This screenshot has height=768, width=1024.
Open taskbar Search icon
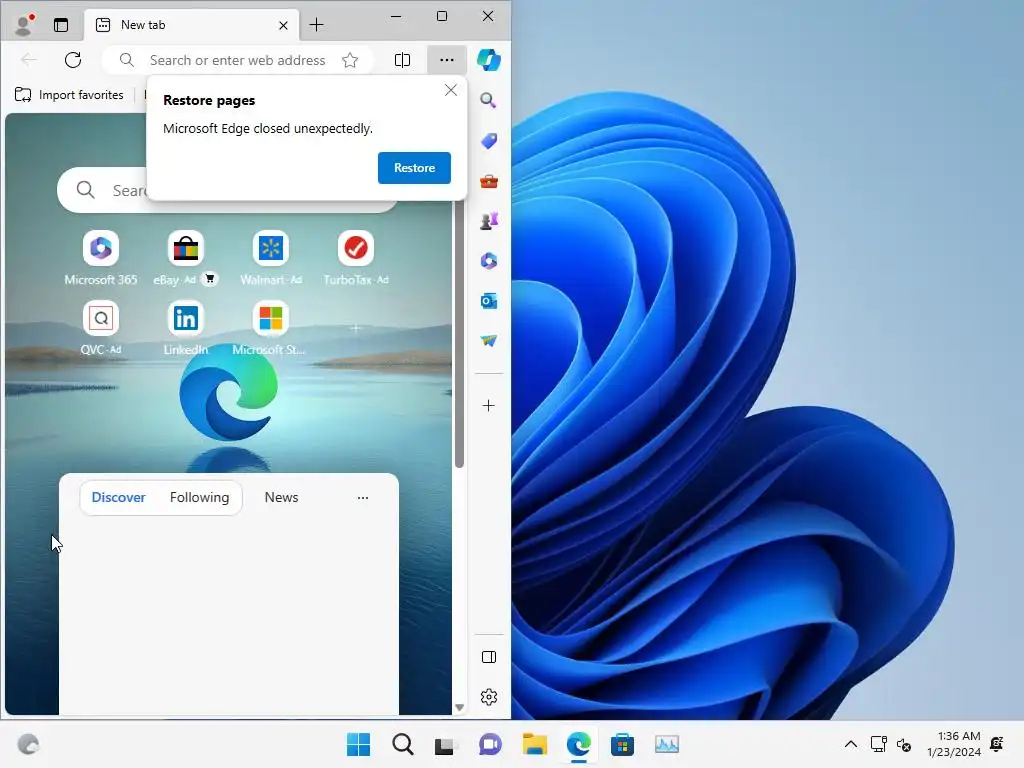tap(402, 744)
